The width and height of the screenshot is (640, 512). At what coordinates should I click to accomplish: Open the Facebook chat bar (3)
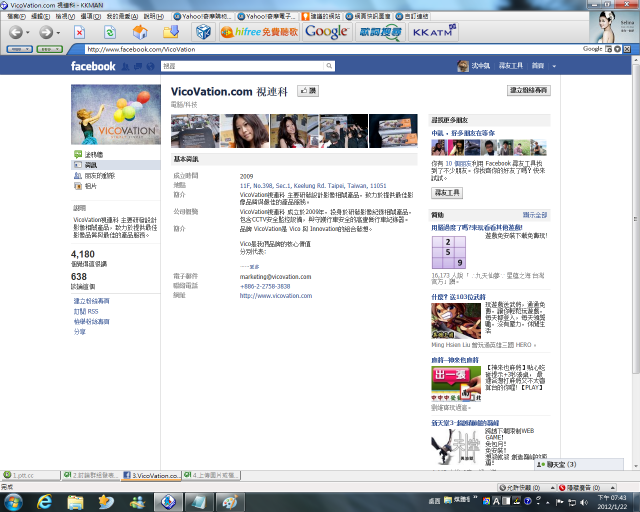tap(579, 464)
